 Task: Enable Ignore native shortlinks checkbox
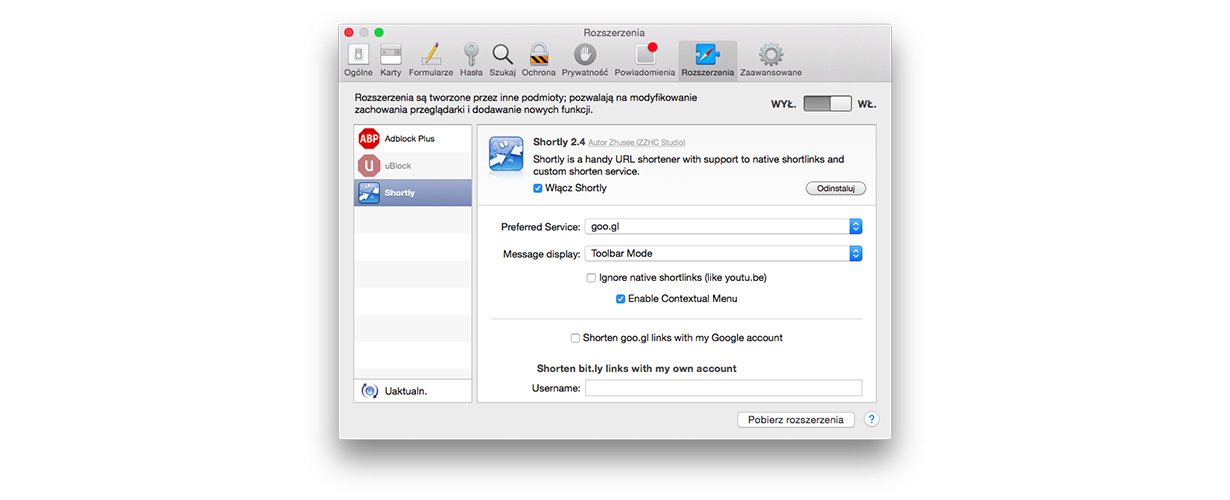point(591,277)
